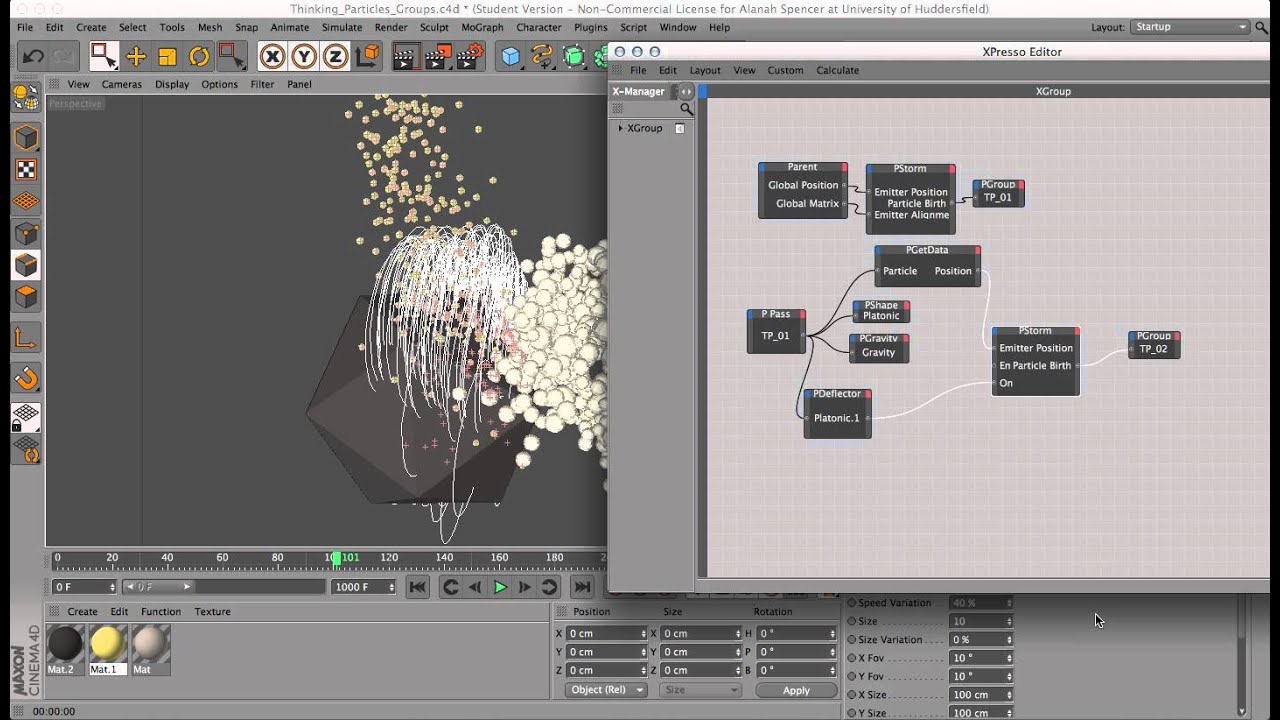
Task: Add a Cube primitive object
Action: [x=511, y=57]
